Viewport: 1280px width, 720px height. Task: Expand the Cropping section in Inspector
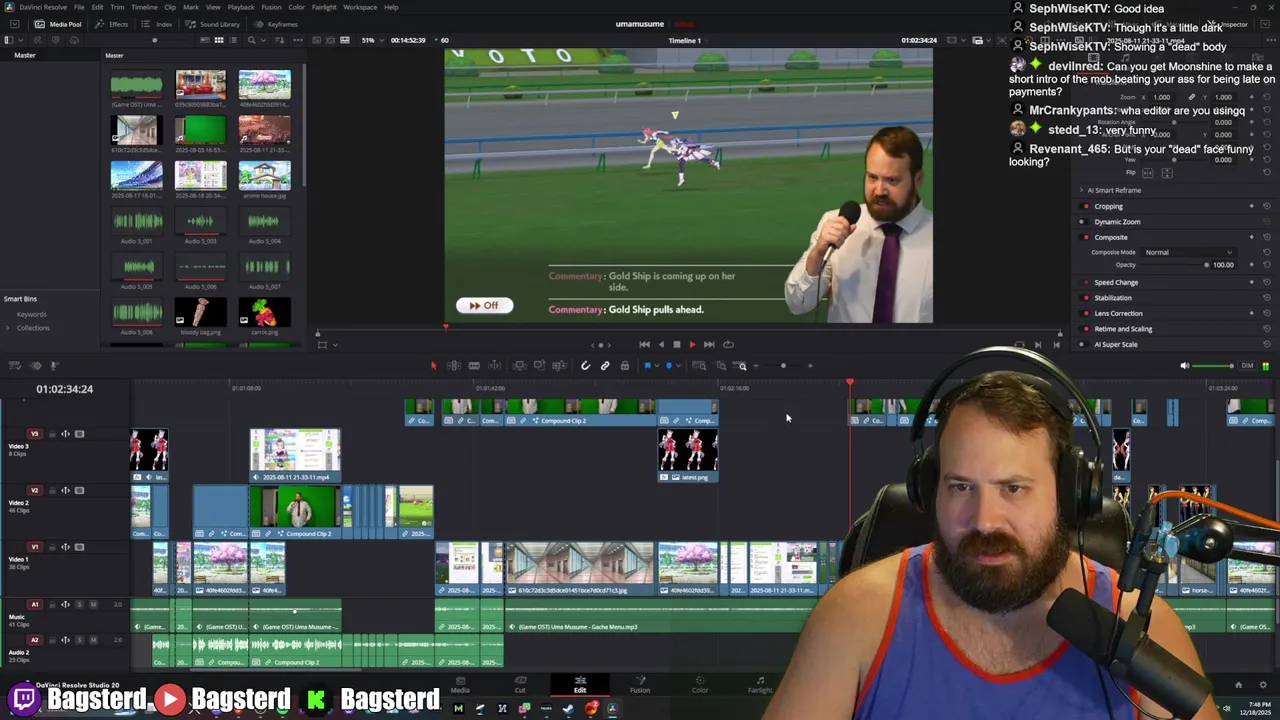click(x=1108, y=207)
